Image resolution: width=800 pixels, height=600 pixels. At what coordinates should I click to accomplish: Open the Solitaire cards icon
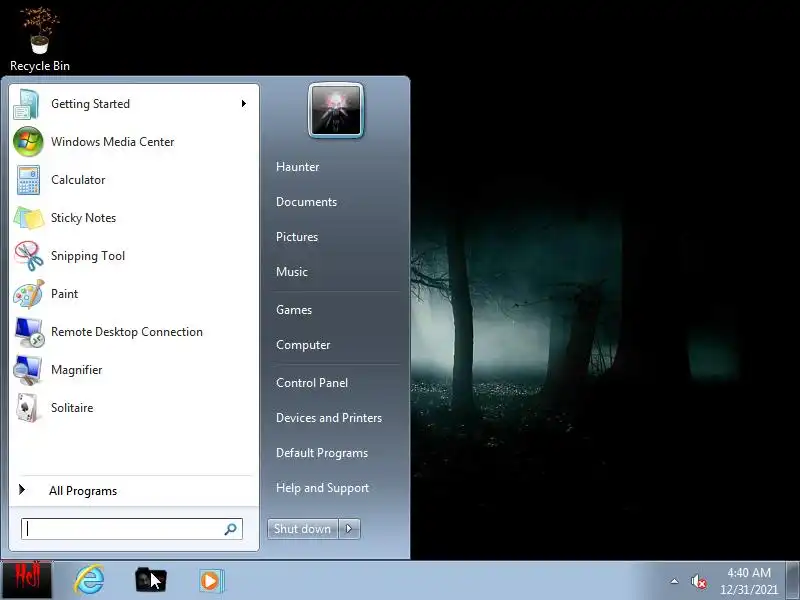click(28, 408)
